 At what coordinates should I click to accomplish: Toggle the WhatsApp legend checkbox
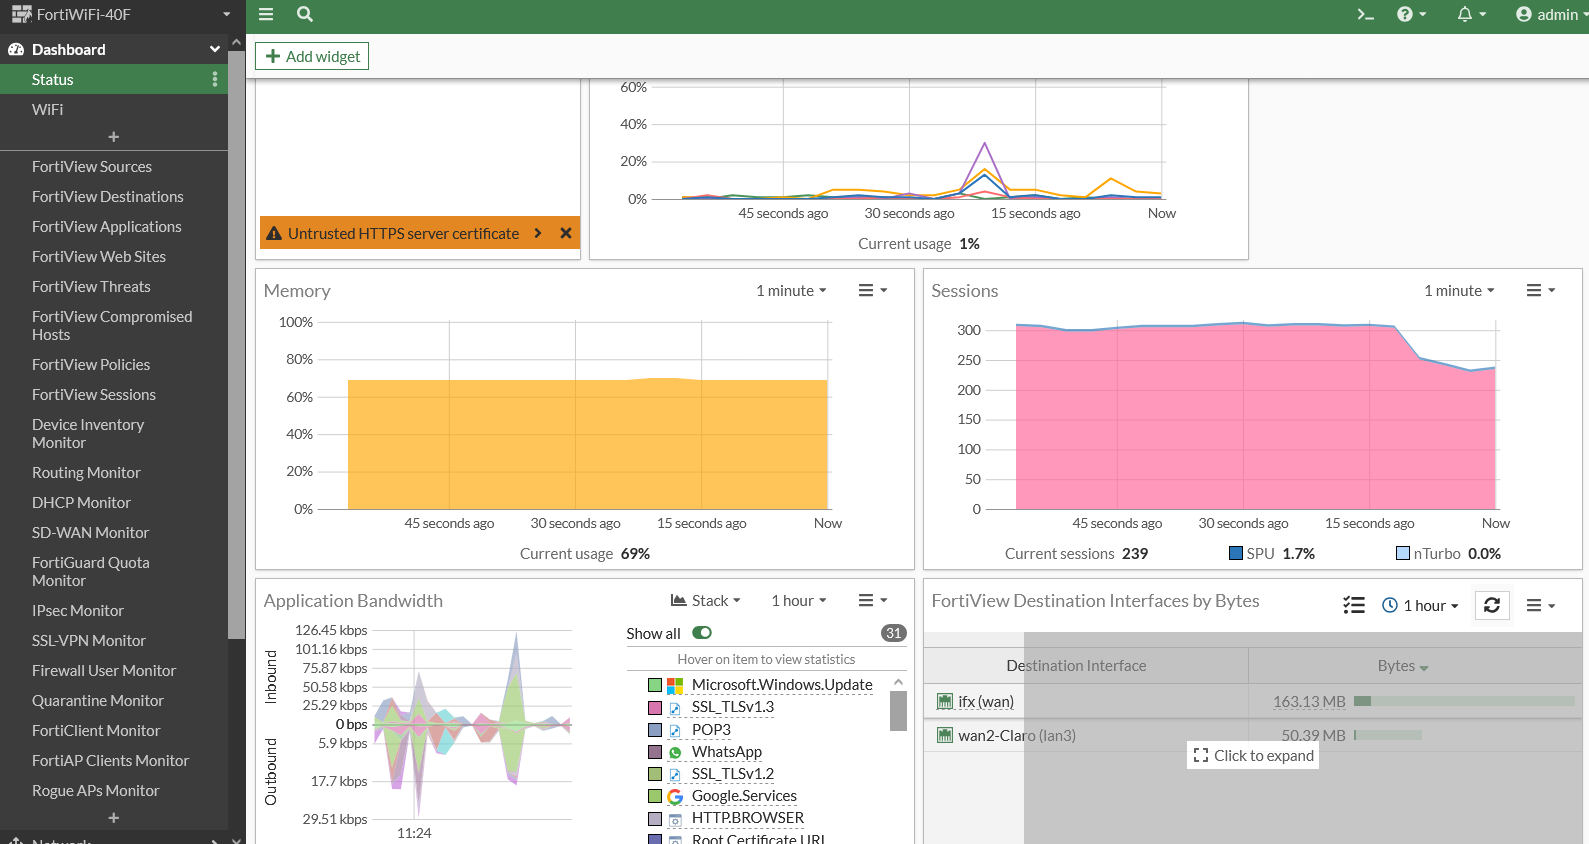[x=655, y=752]
